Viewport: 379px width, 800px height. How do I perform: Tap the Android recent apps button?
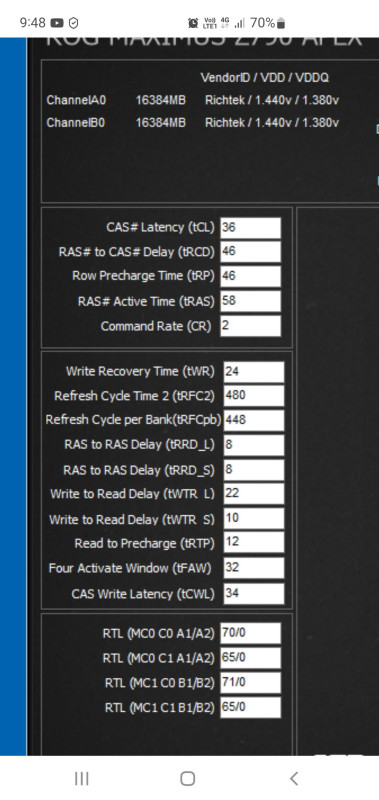(82, 778)
